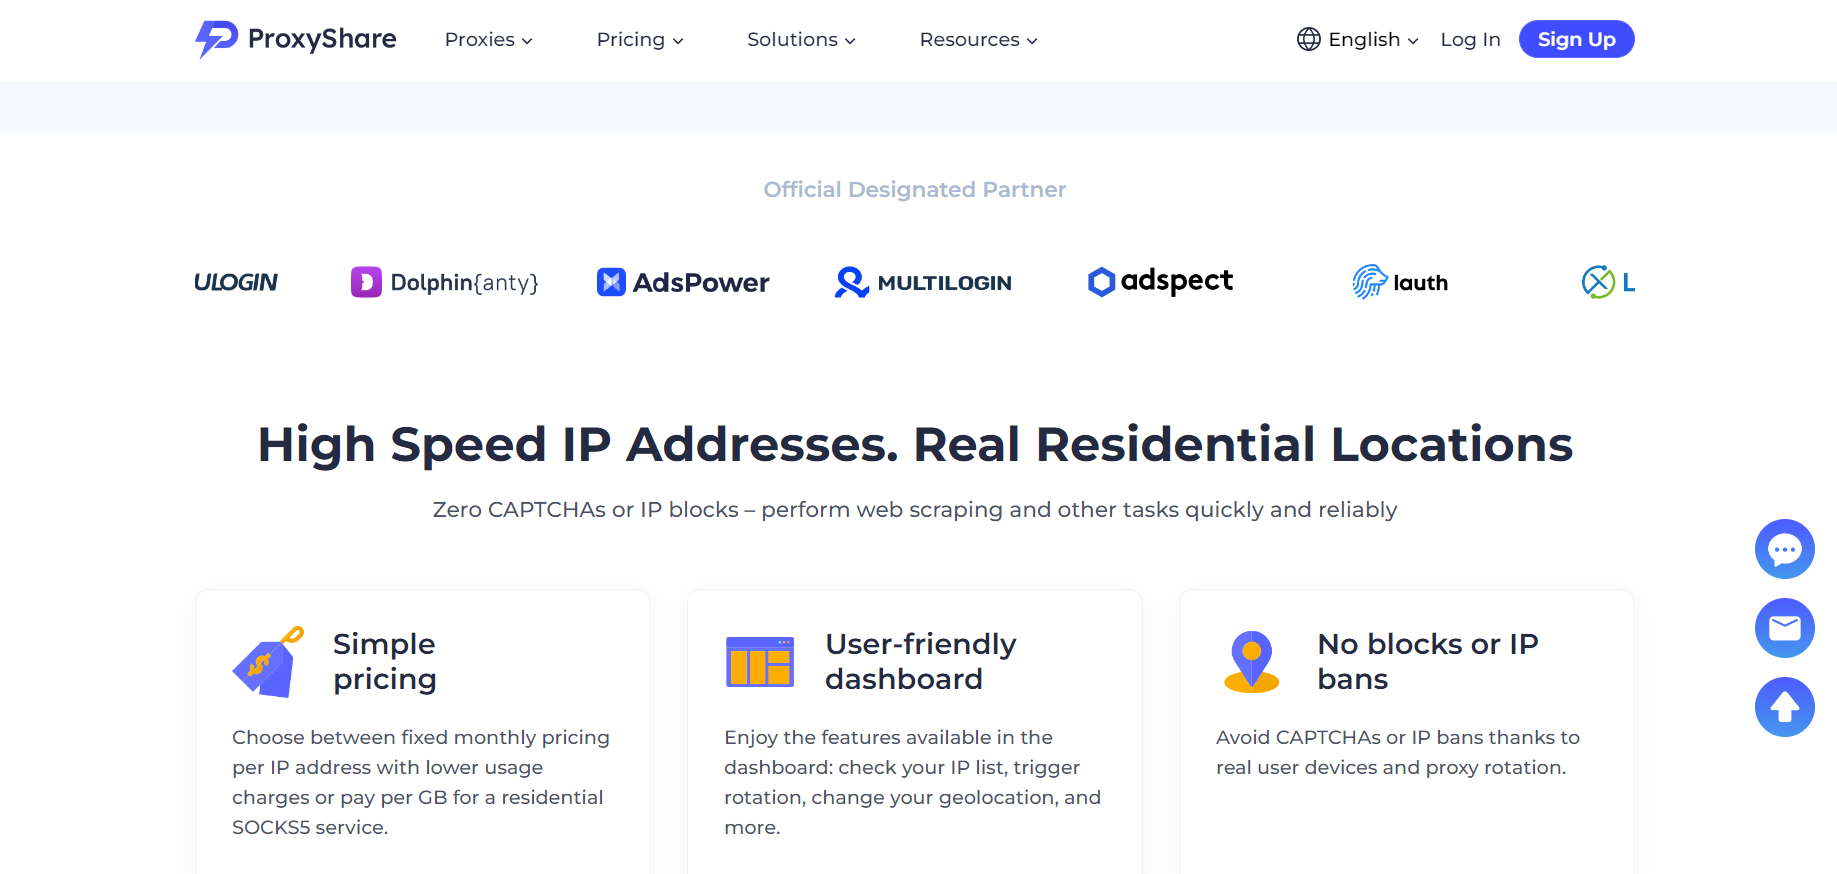The height and width of the screenshot is (874, 1837).
Task: Click the ProxyShare logo icon
Action: coord(216,39)
